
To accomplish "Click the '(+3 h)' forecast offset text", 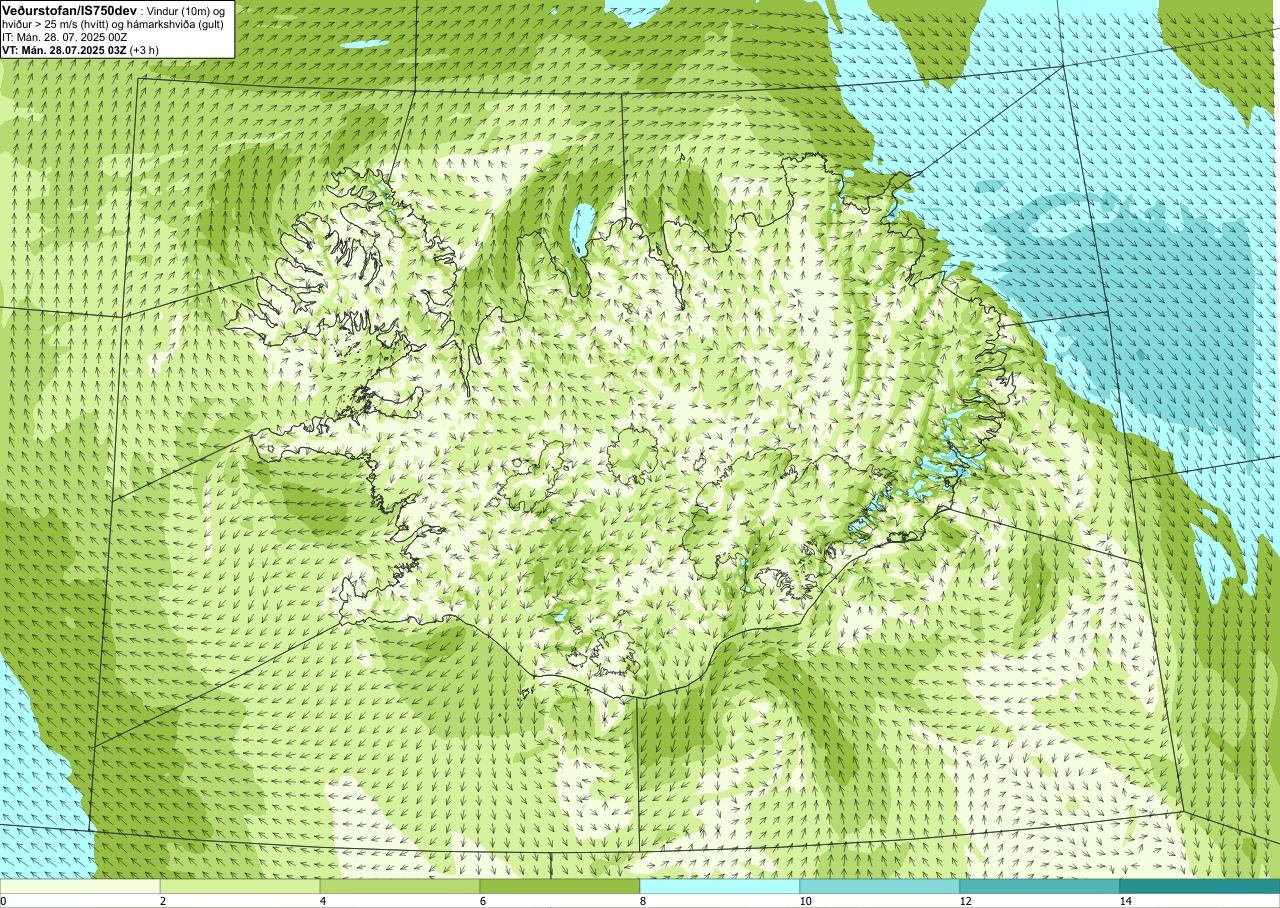I will 144,50.
